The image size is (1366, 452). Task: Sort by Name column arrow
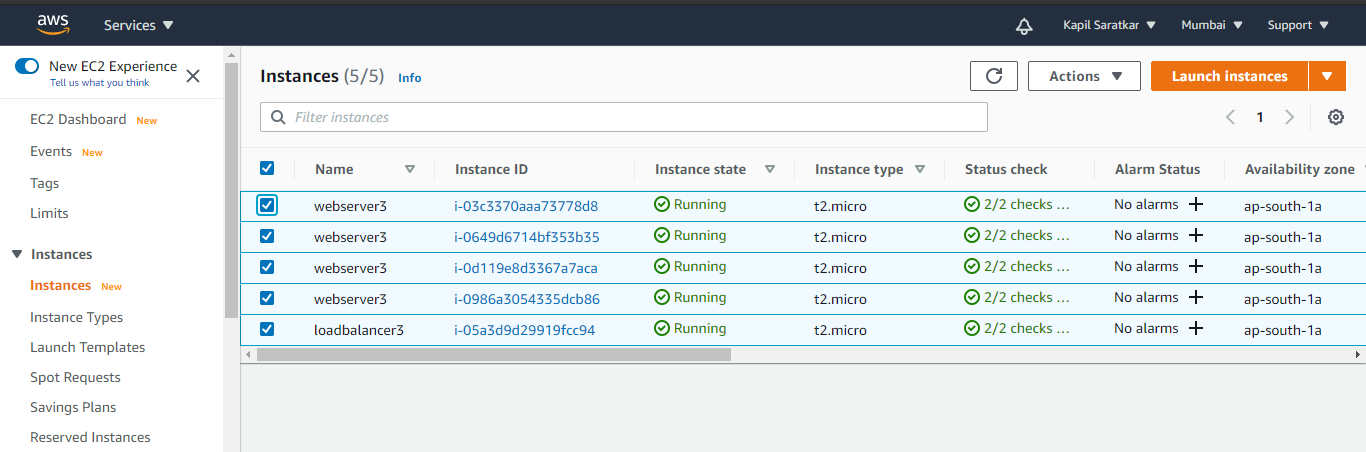[x=410, y=170]
